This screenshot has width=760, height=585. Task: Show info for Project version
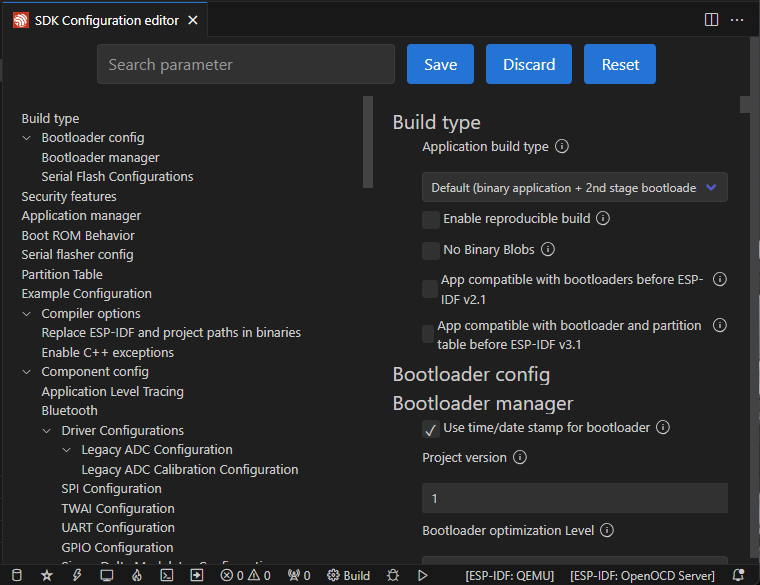point(520,457)
